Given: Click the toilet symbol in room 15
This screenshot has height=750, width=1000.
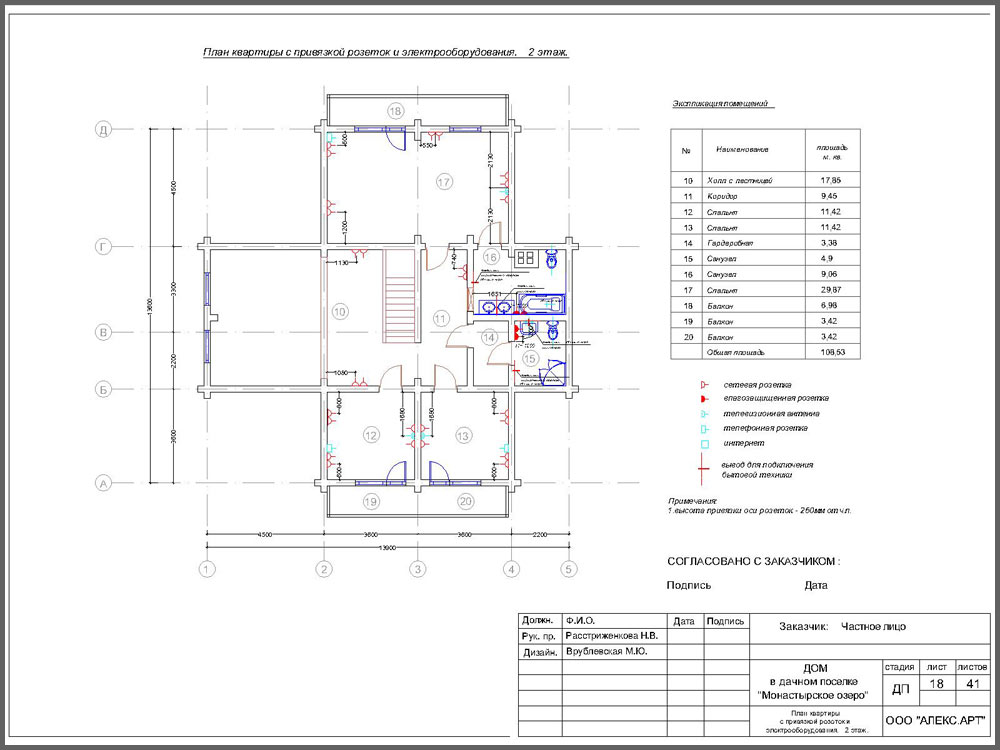Looking at the screenshot, I should coord(552,330).
